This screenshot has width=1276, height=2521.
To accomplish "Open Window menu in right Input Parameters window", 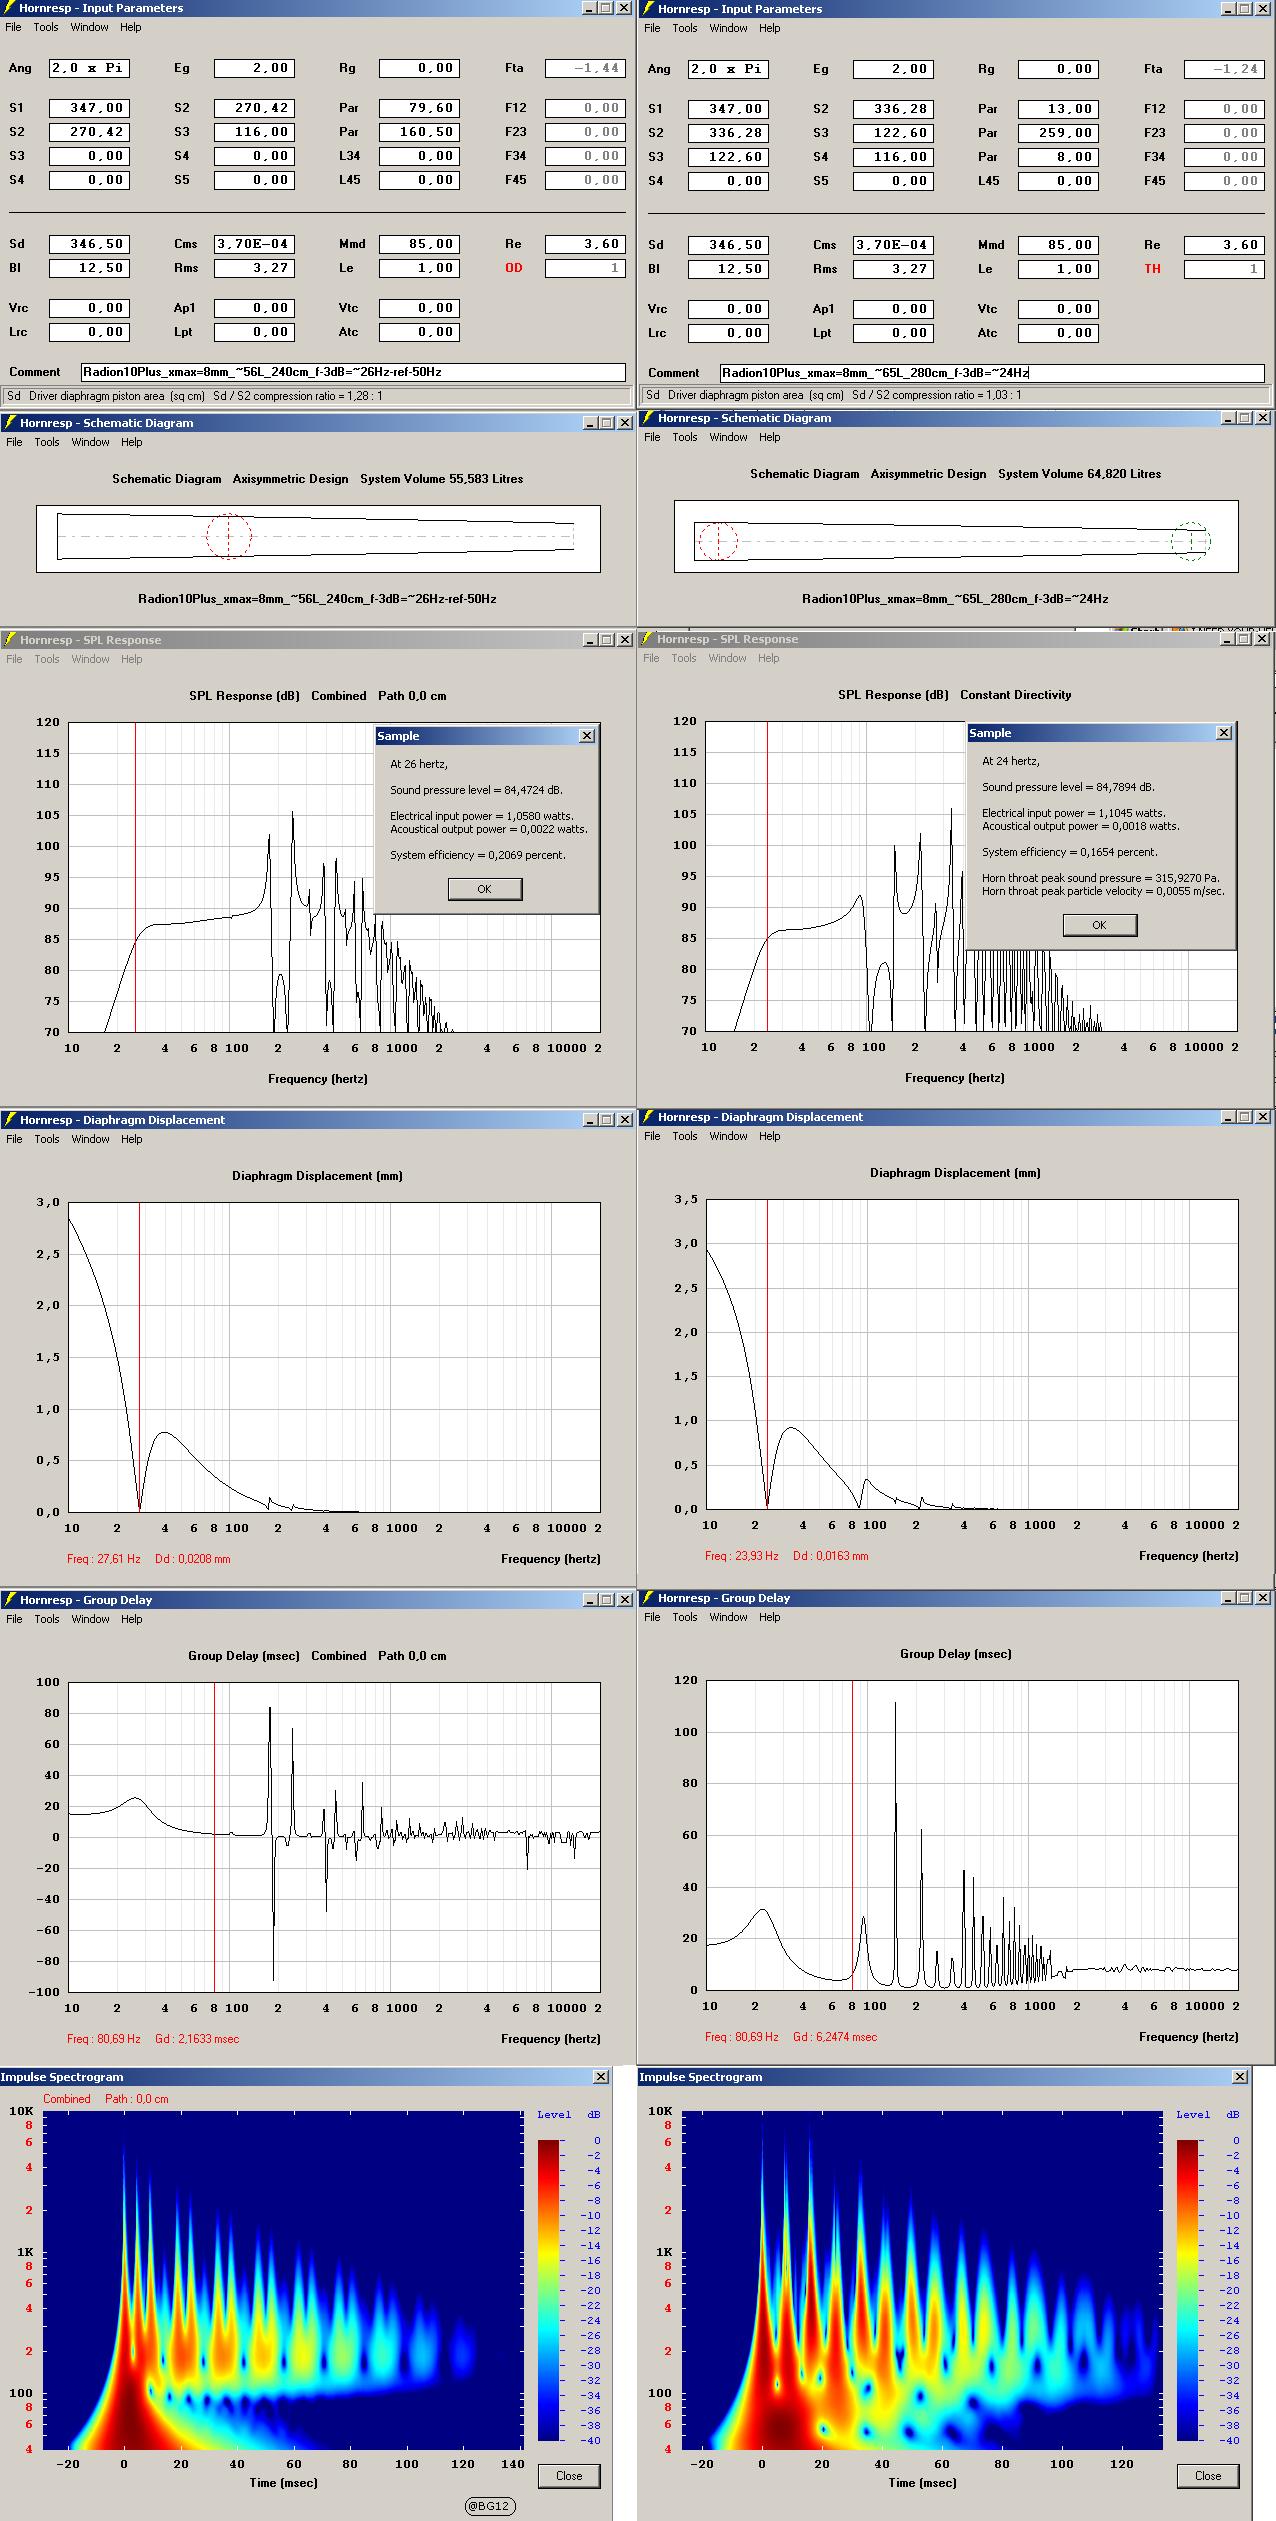I will pos(728,28).
